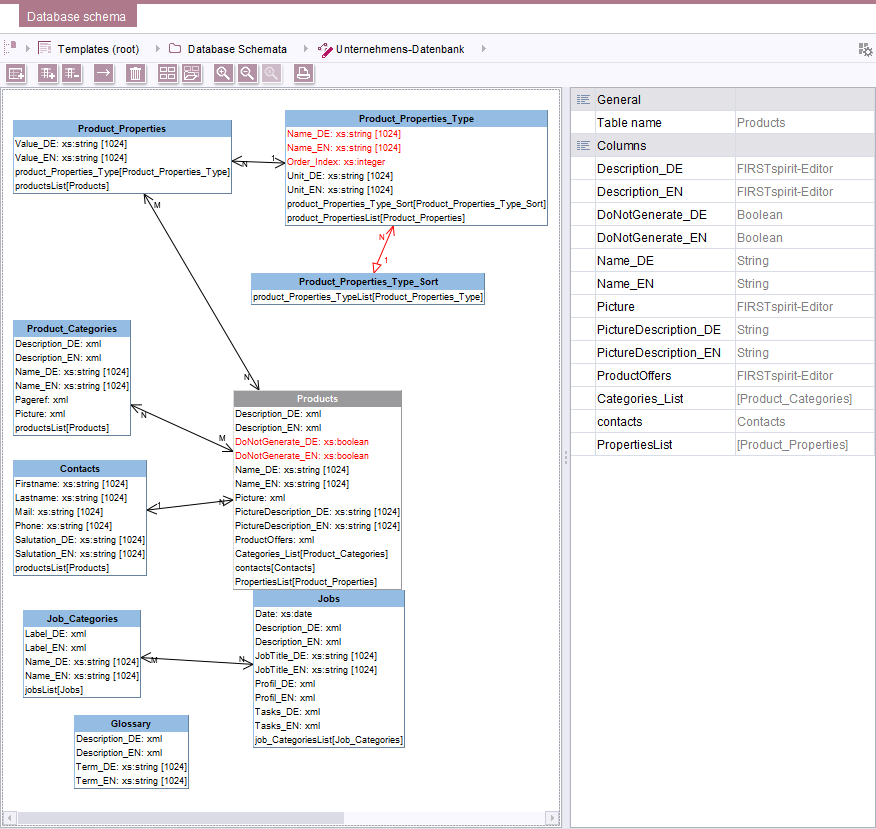Viewport: 876px width, 829px height.
Task: Switch to the Database schema tab
Action: pos(77,16)
